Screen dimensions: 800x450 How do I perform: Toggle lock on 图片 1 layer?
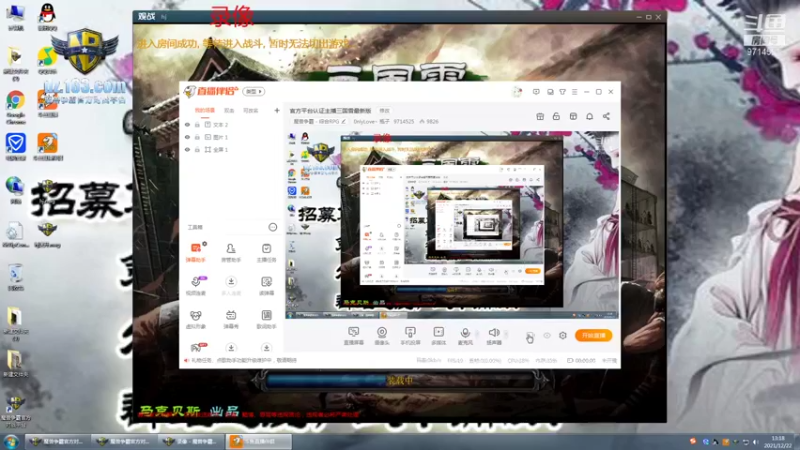pyautogui.click(x=197, y=137)
